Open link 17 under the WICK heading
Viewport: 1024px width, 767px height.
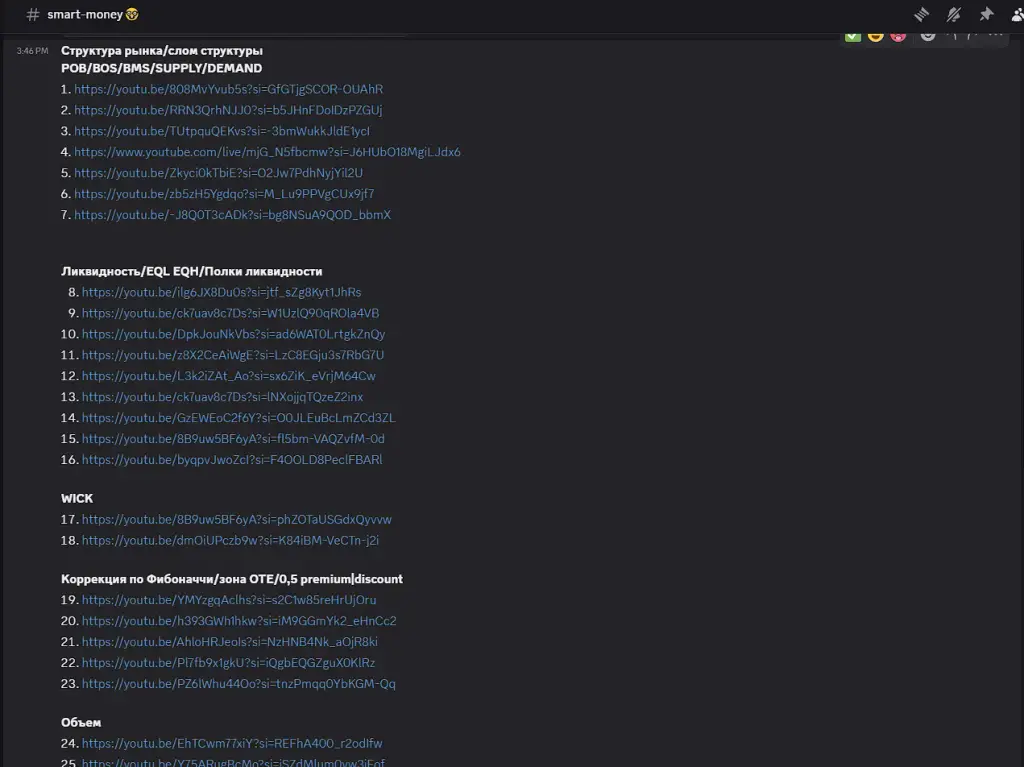pos(236,519)
